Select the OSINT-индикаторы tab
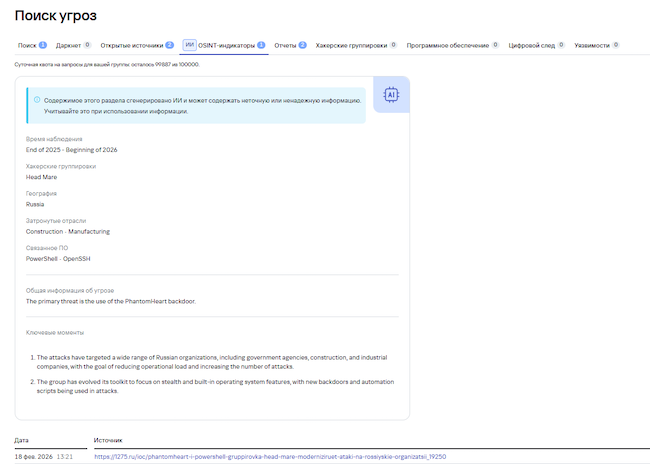This screenshot has height=464, width=650. [x=226, y=45]
